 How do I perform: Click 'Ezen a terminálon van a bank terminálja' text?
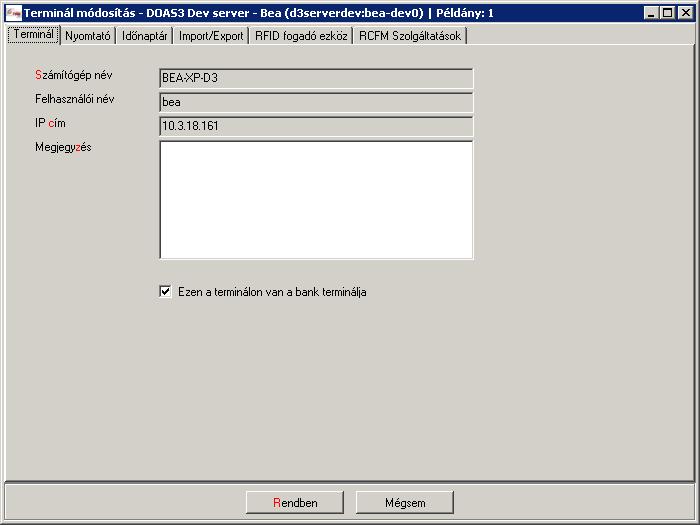(x=272, y=292)
